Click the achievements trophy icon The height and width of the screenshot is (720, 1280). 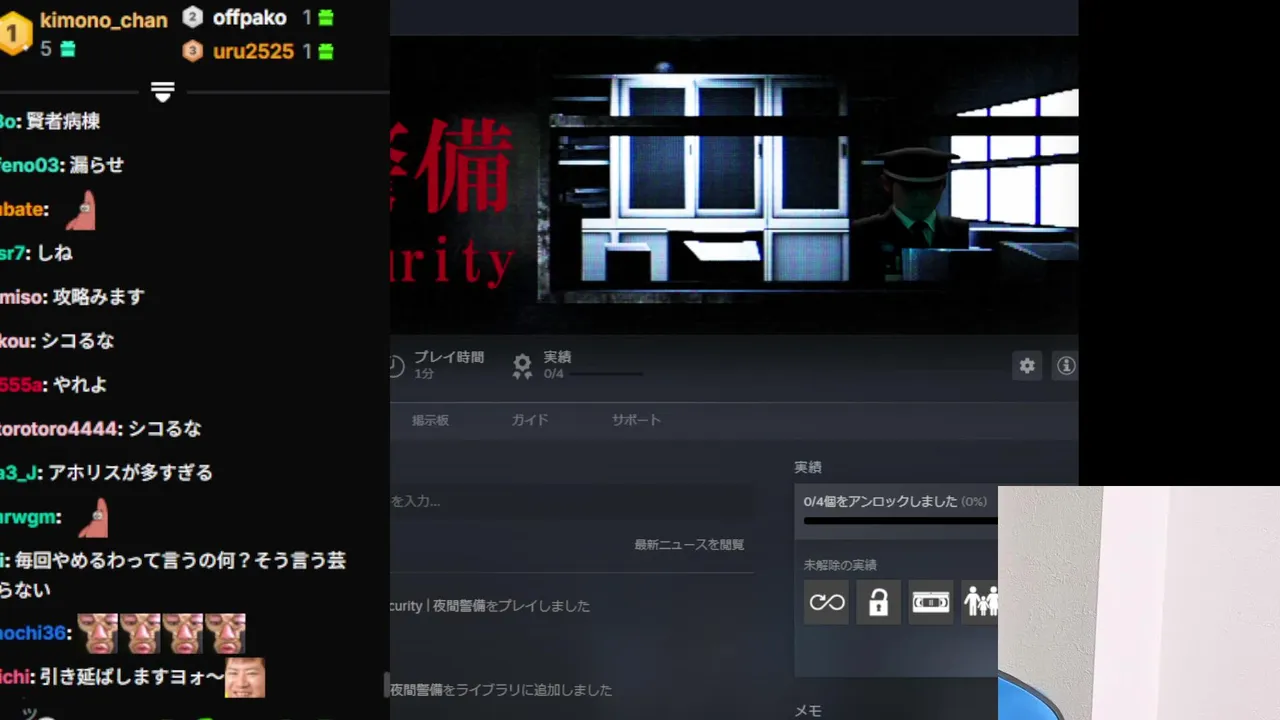click(x=522, y=366)
